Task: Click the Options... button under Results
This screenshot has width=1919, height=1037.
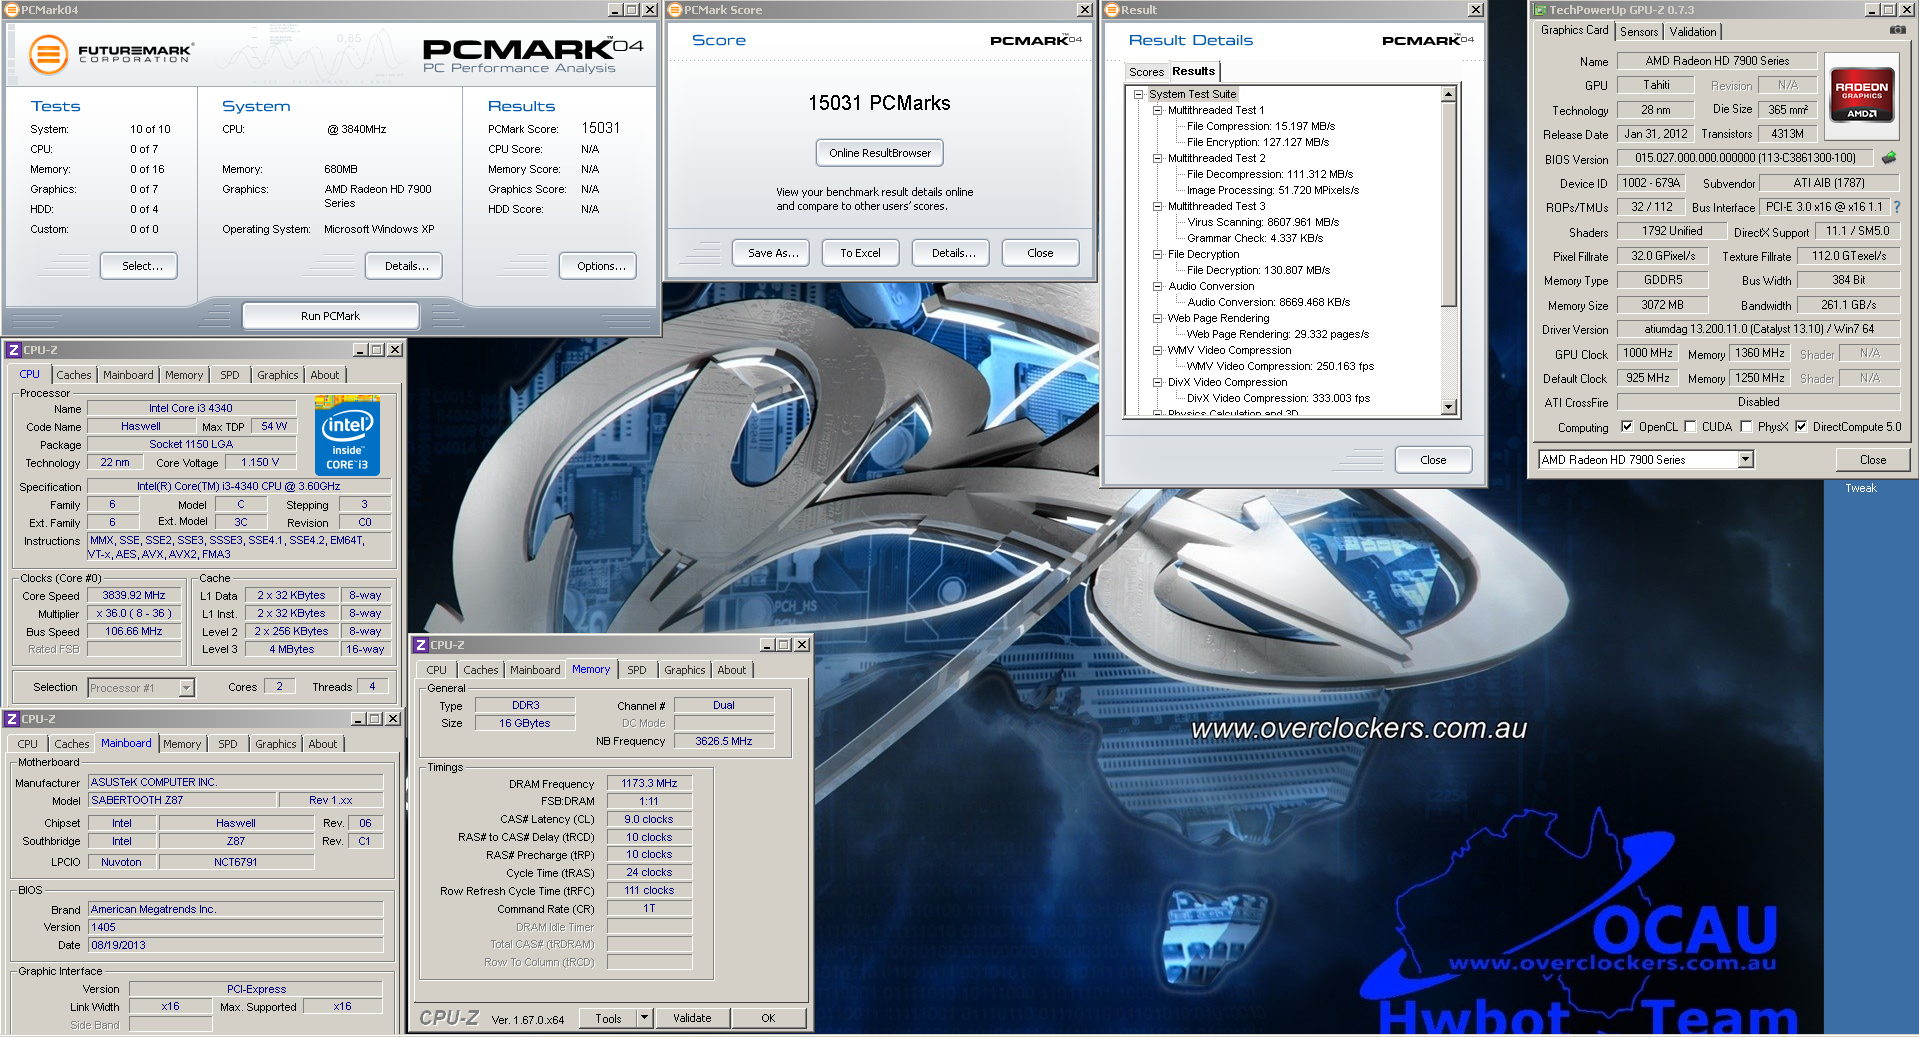Action: [x=598, y=266]
